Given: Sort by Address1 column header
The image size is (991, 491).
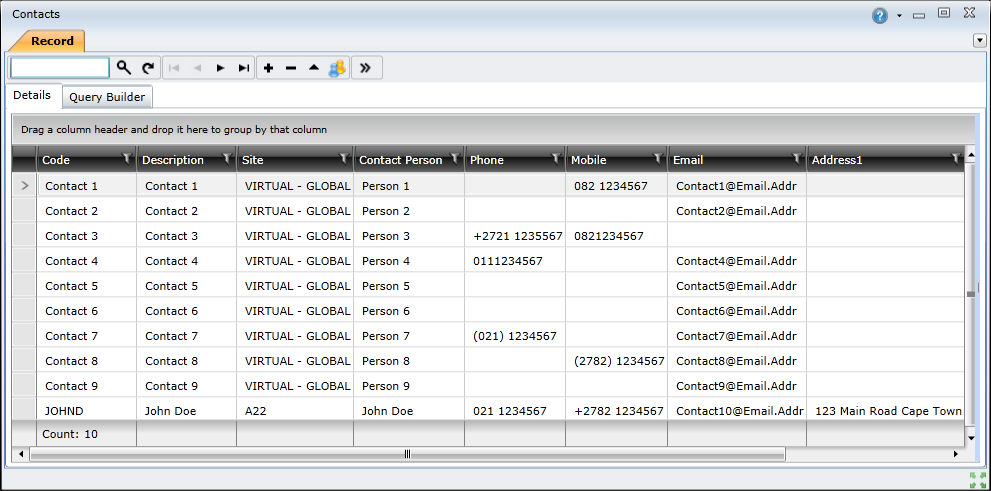Looking at the screenshot, I should [x=837, y=161].
